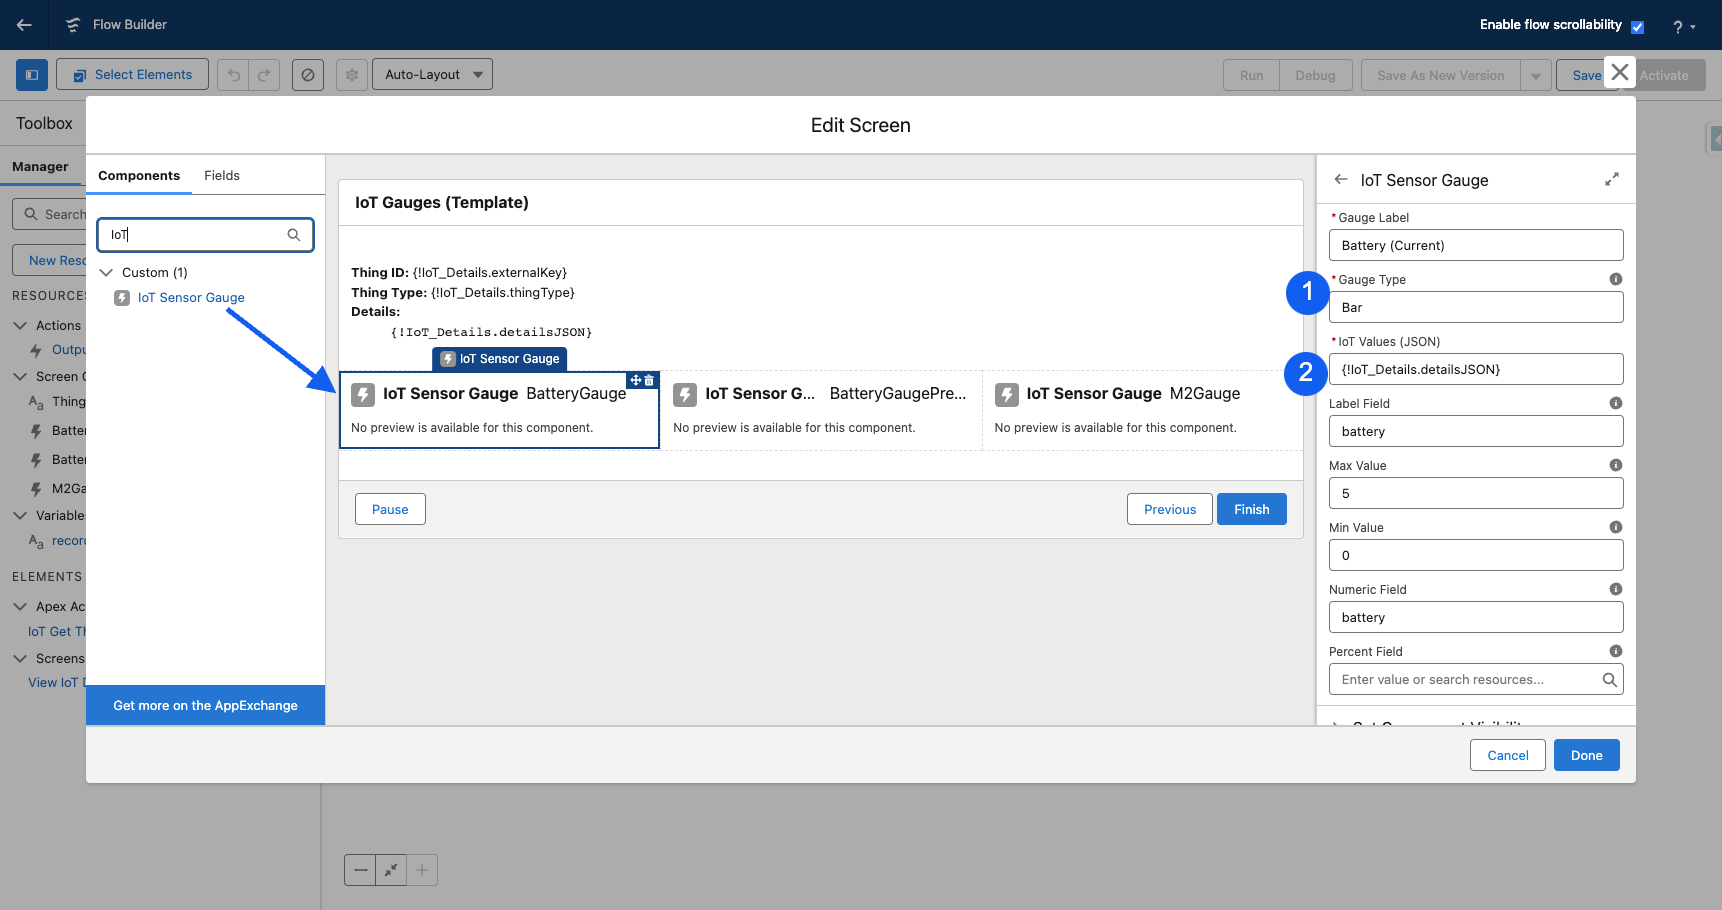Open the help question mark menu

tap(1684, 27)
